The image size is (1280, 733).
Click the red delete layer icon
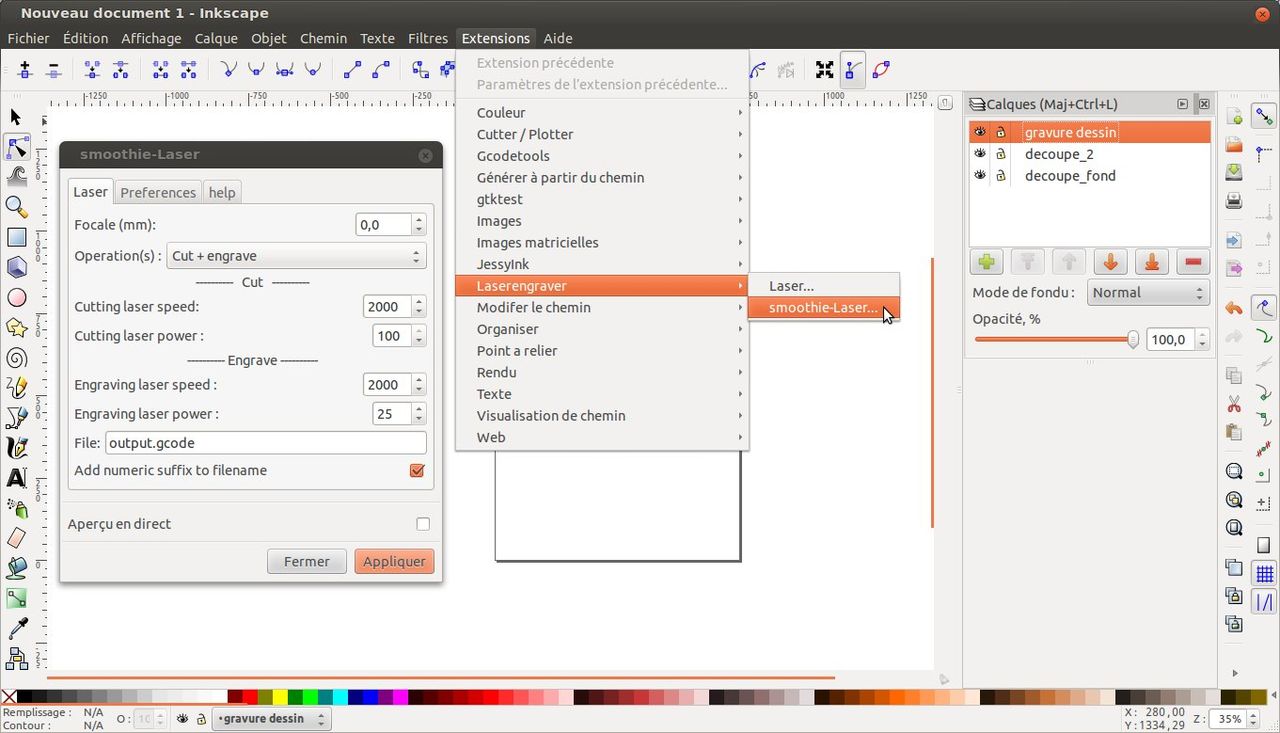[x=1192, y=262]
